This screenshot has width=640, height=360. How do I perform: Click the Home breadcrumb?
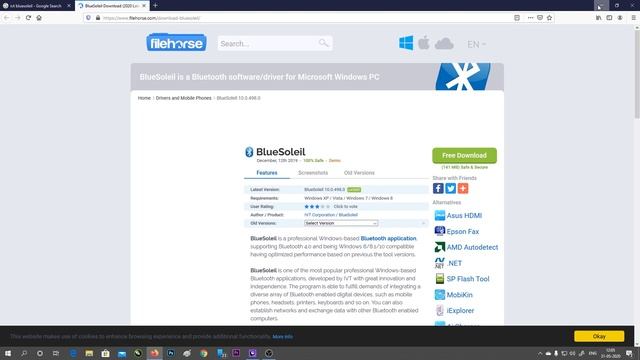click(144, 98)
